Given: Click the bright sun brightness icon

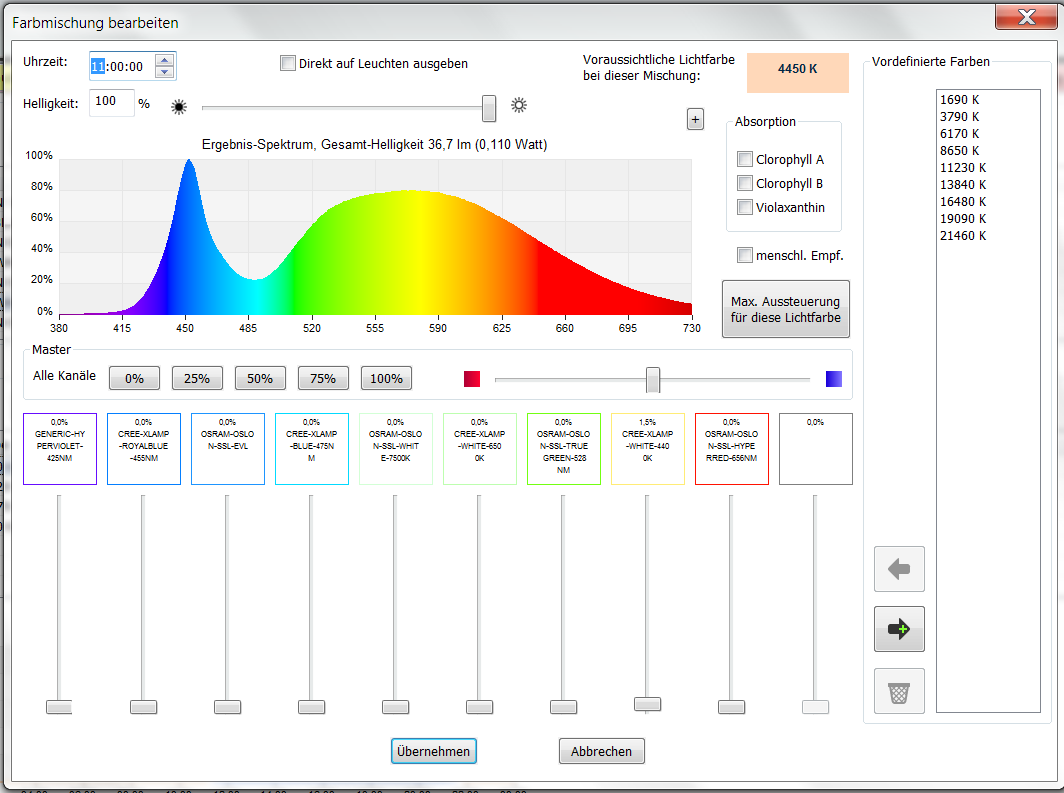Looking at the screenshot, I should (519, 105).
